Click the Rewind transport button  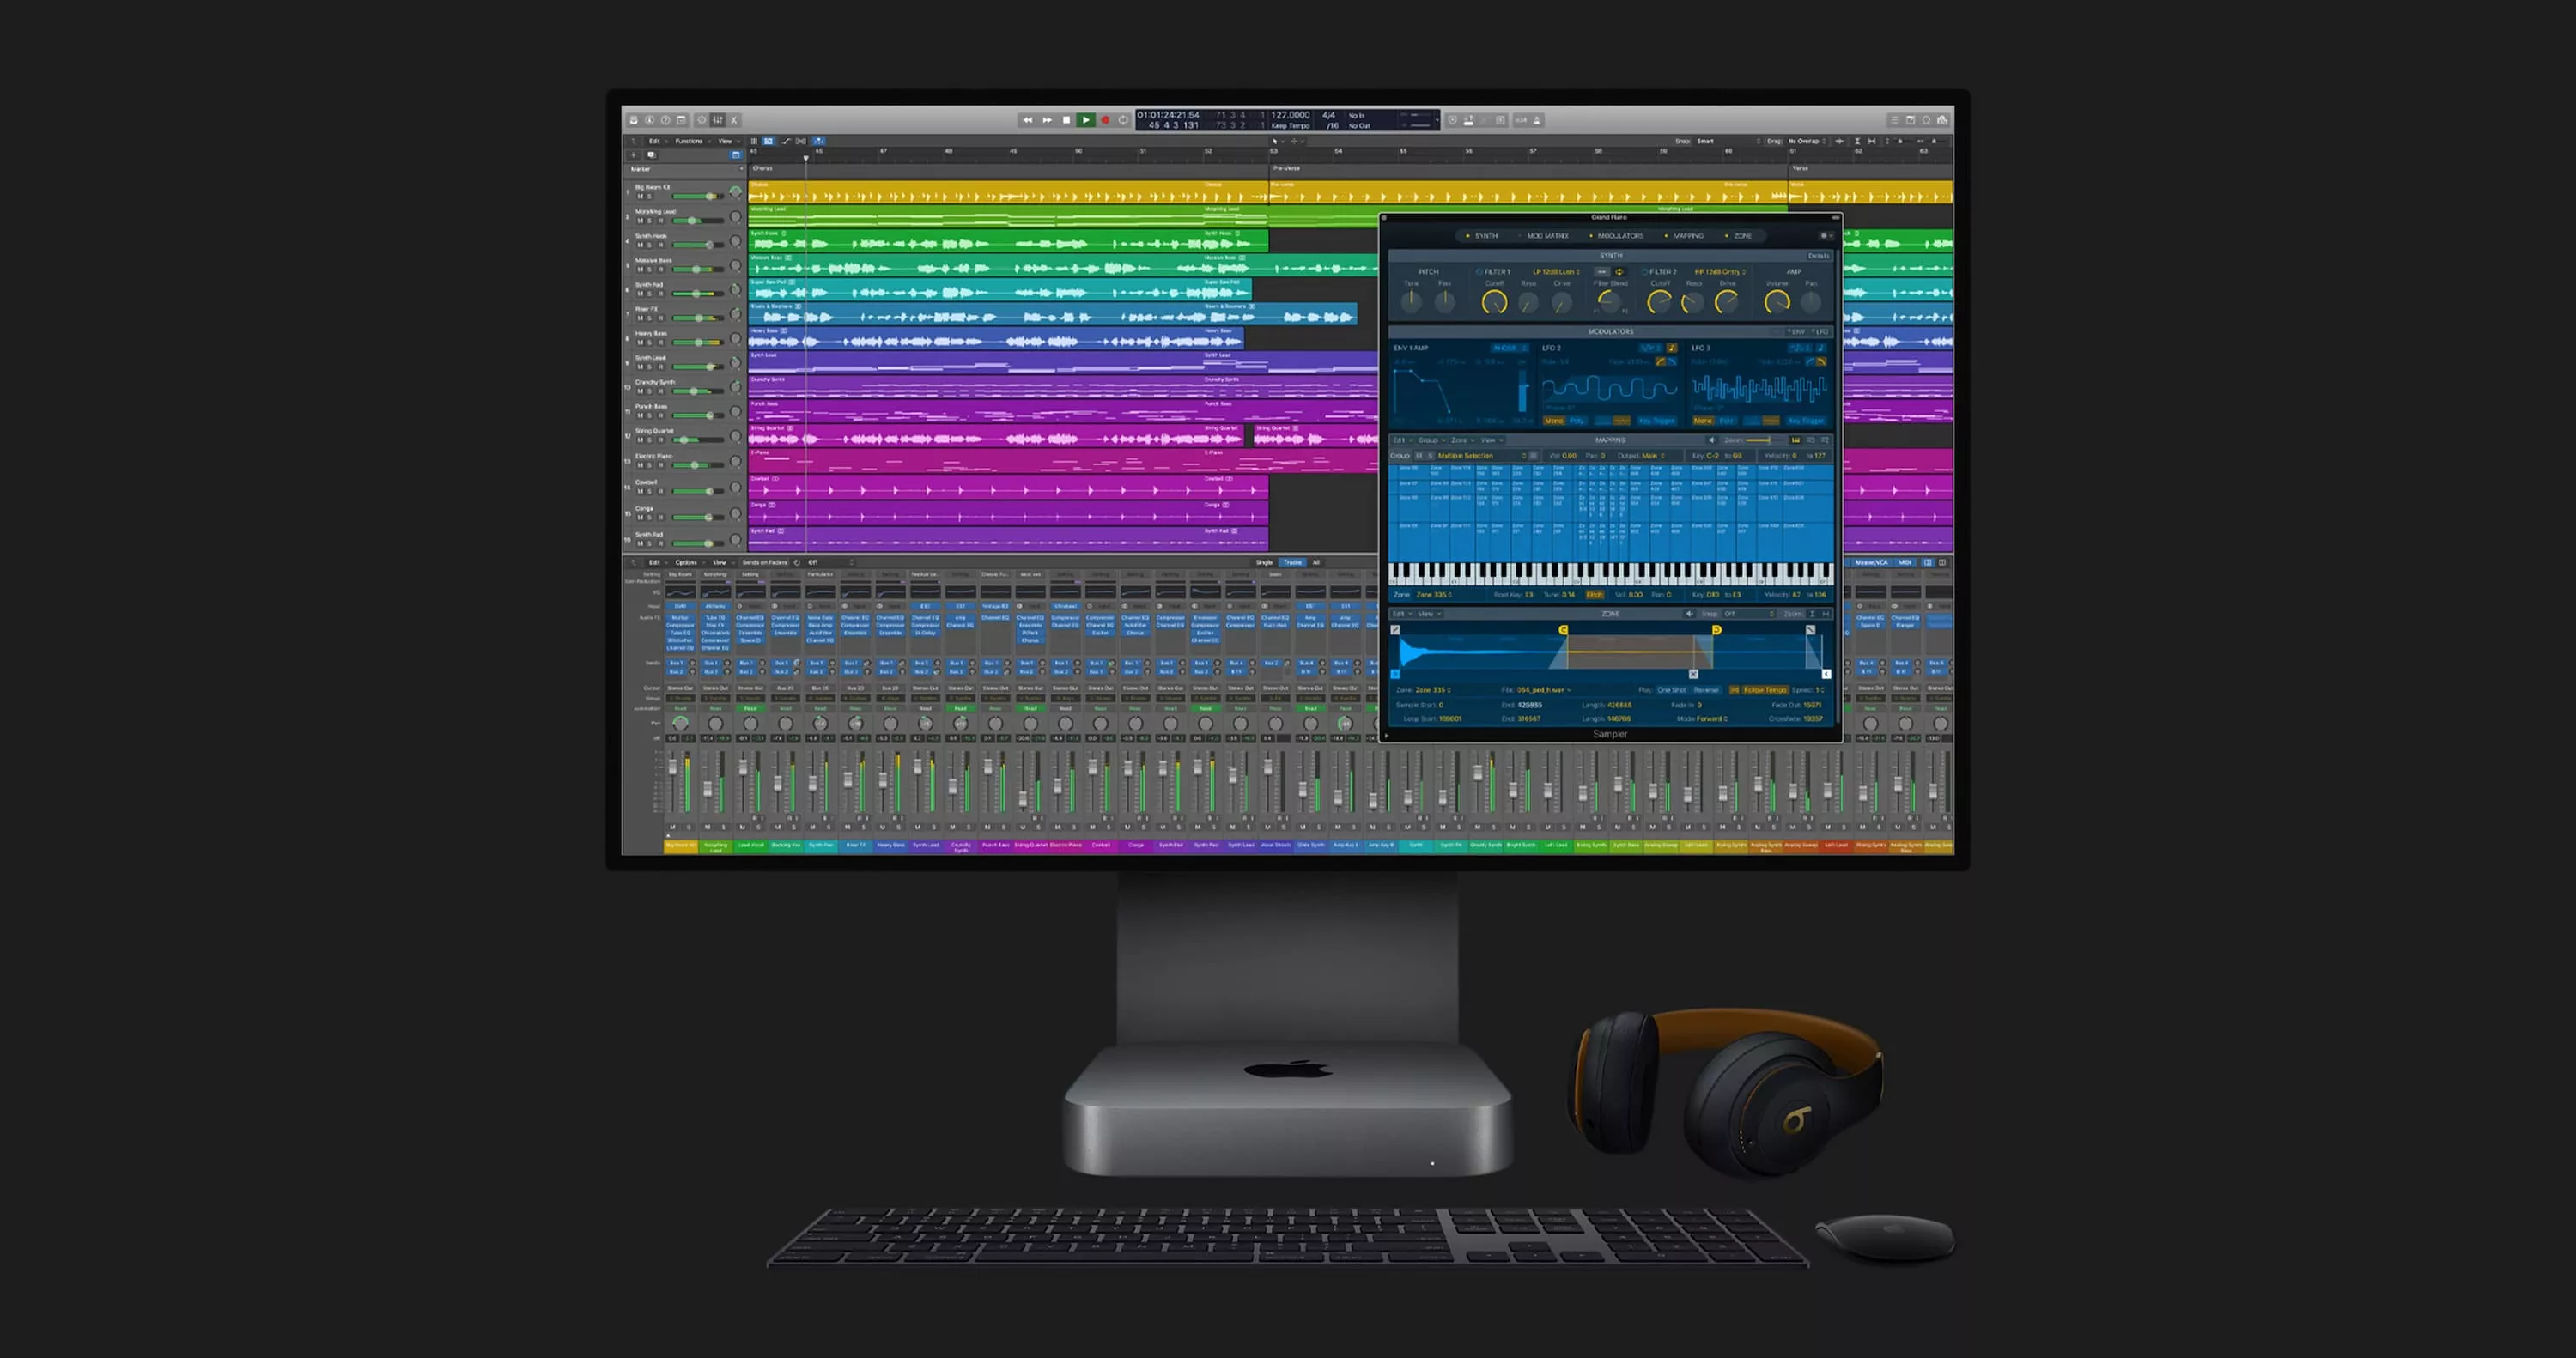pyautogui.click(x=1027, y=120)
